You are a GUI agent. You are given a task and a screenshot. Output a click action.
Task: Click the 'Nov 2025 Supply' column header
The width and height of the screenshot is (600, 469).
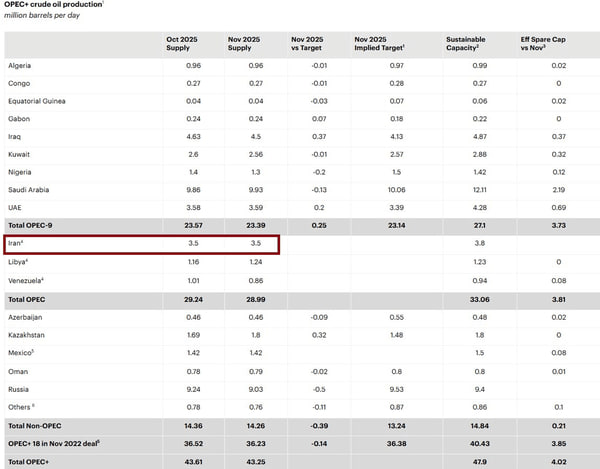tap(245, 43)
